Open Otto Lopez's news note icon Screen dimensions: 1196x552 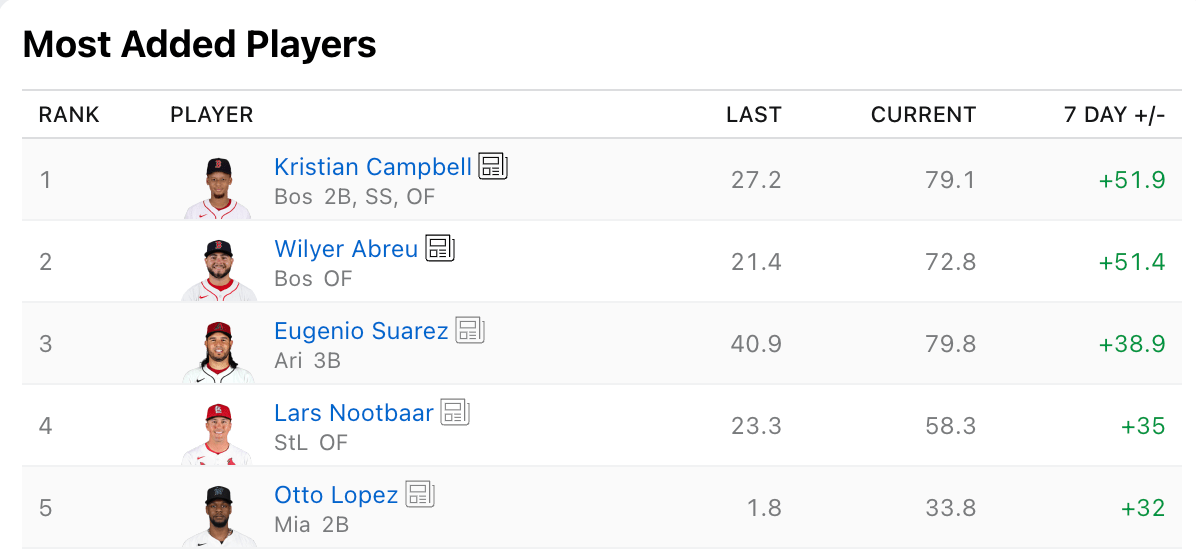point(420,495)
